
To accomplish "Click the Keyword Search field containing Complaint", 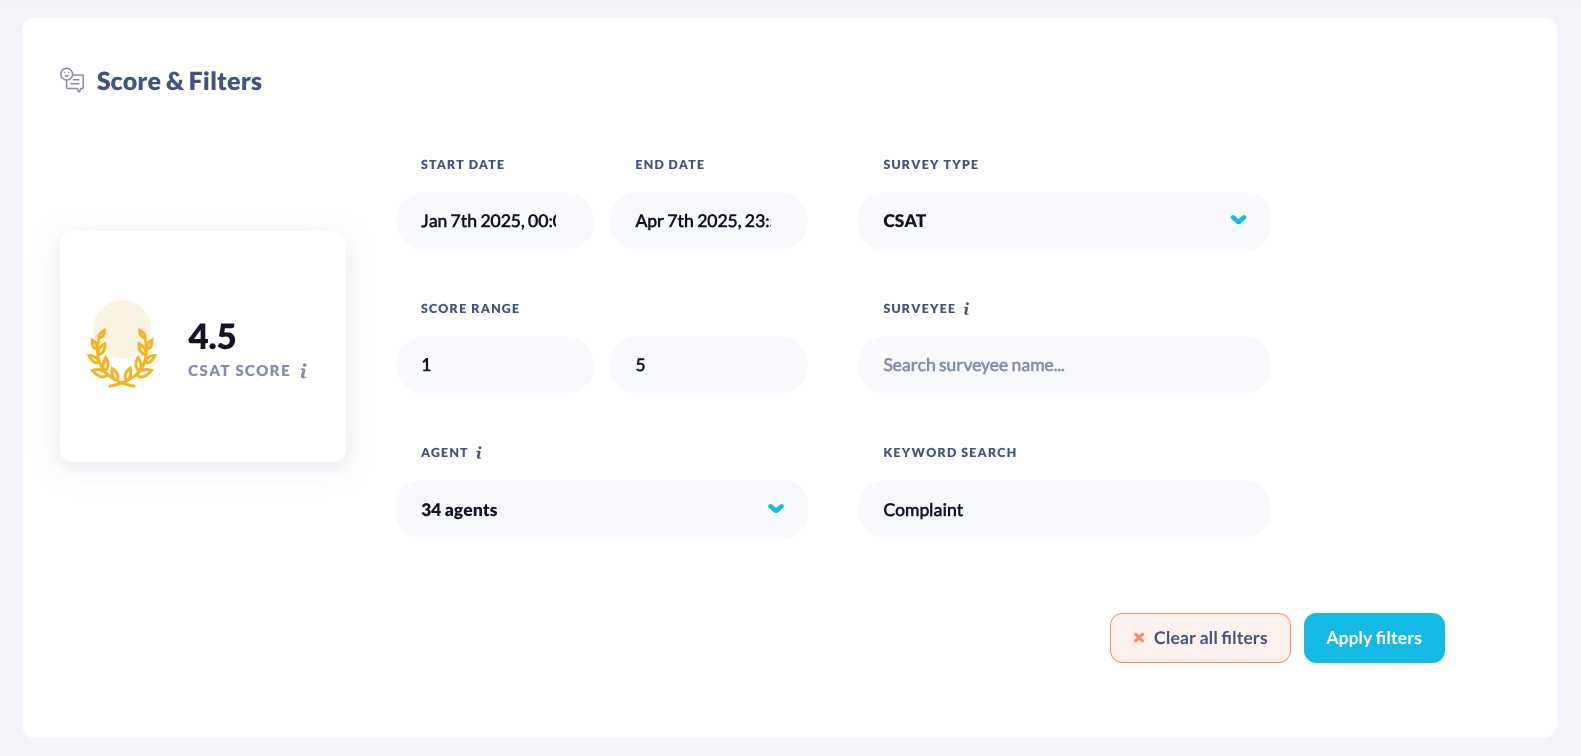I will tap(1063, 509).
